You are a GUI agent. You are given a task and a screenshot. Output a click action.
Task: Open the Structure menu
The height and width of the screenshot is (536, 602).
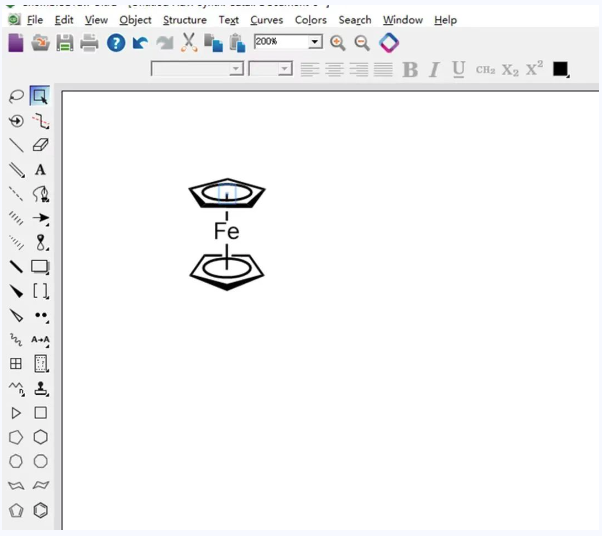(x=185, y=20)
